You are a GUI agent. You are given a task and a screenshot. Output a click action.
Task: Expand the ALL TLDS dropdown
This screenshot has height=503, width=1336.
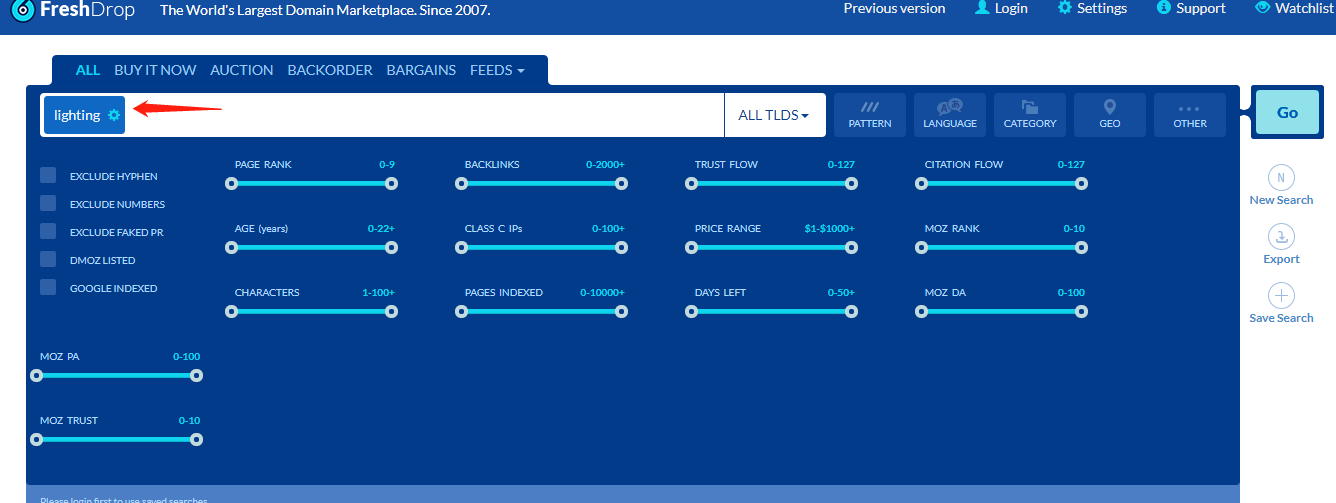[773, 115]
